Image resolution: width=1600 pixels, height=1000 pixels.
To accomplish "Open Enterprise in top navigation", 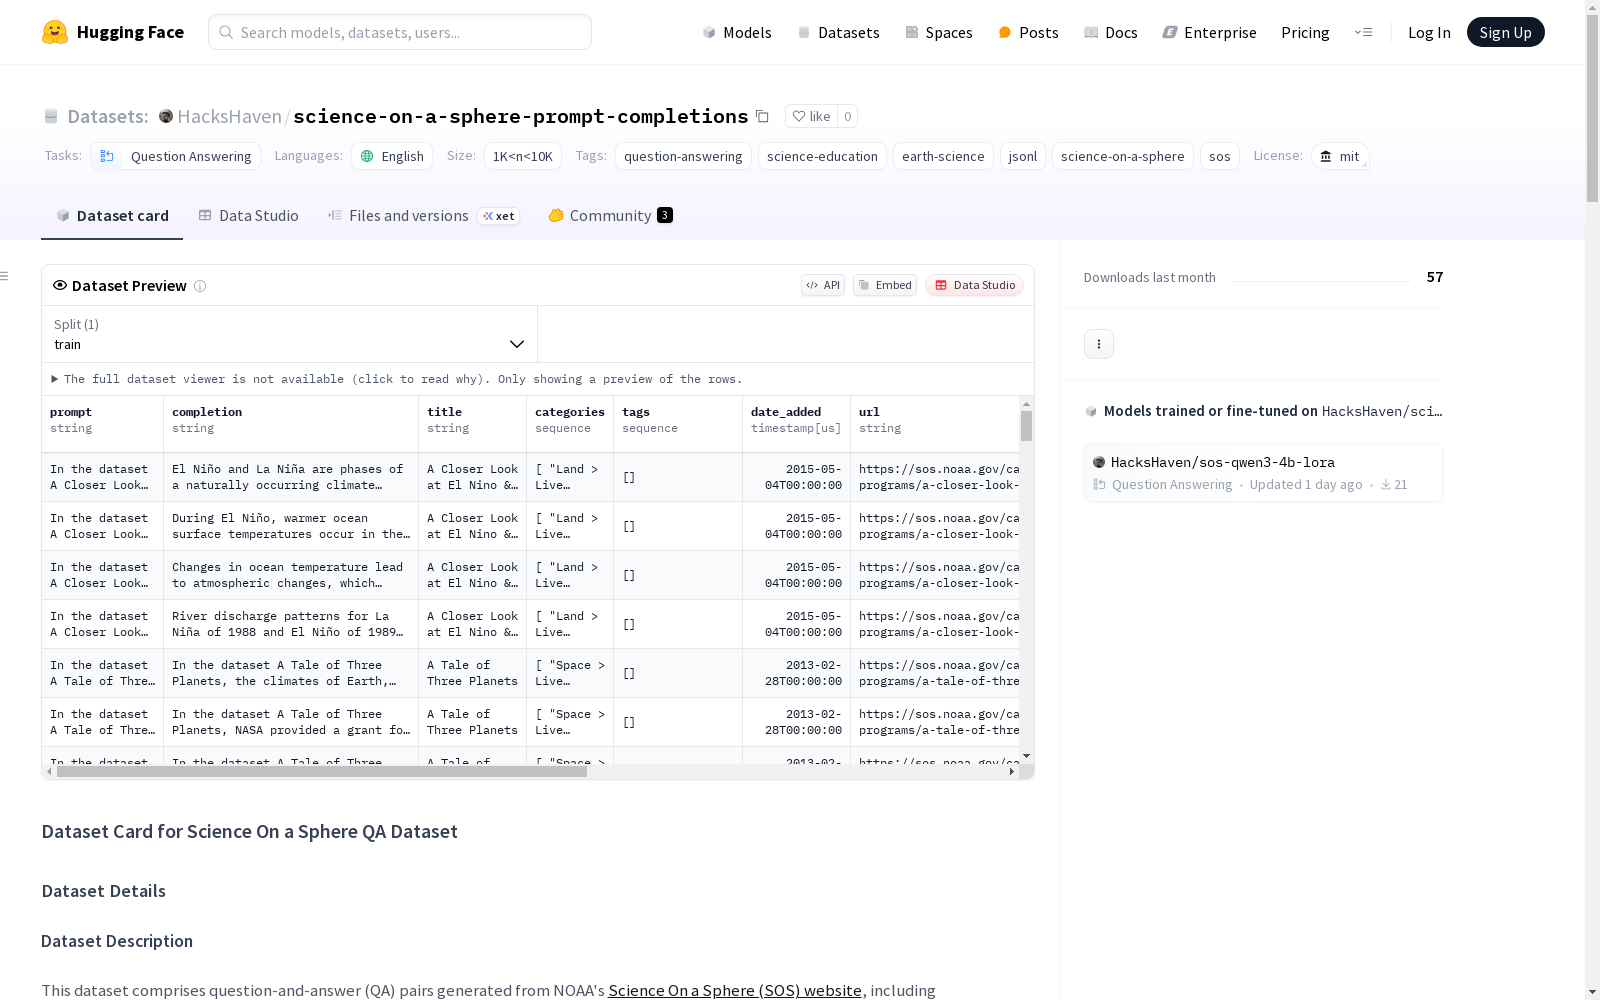I will (x=1210, y=32).
